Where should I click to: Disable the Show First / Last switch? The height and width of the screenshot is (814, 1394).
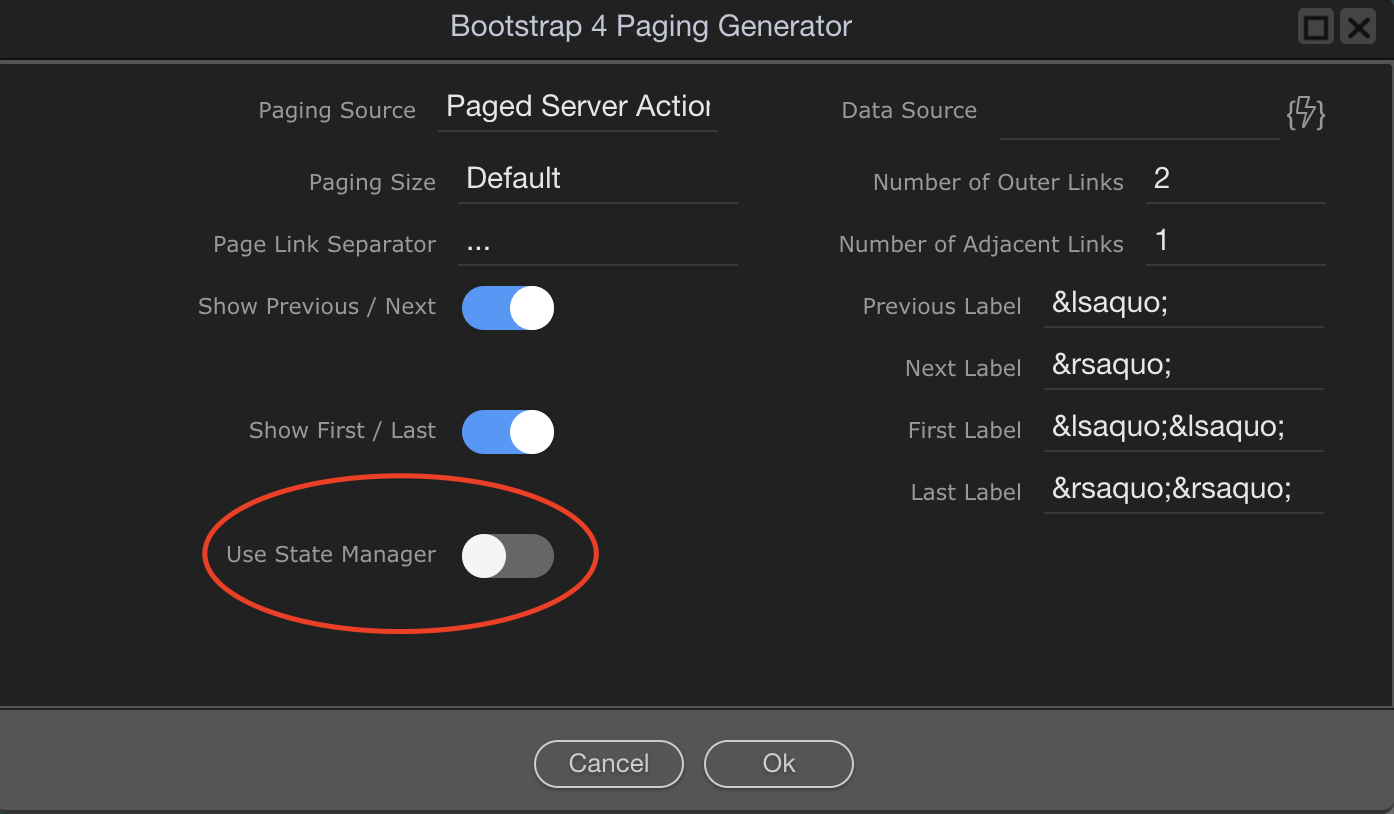coord(508,432)
